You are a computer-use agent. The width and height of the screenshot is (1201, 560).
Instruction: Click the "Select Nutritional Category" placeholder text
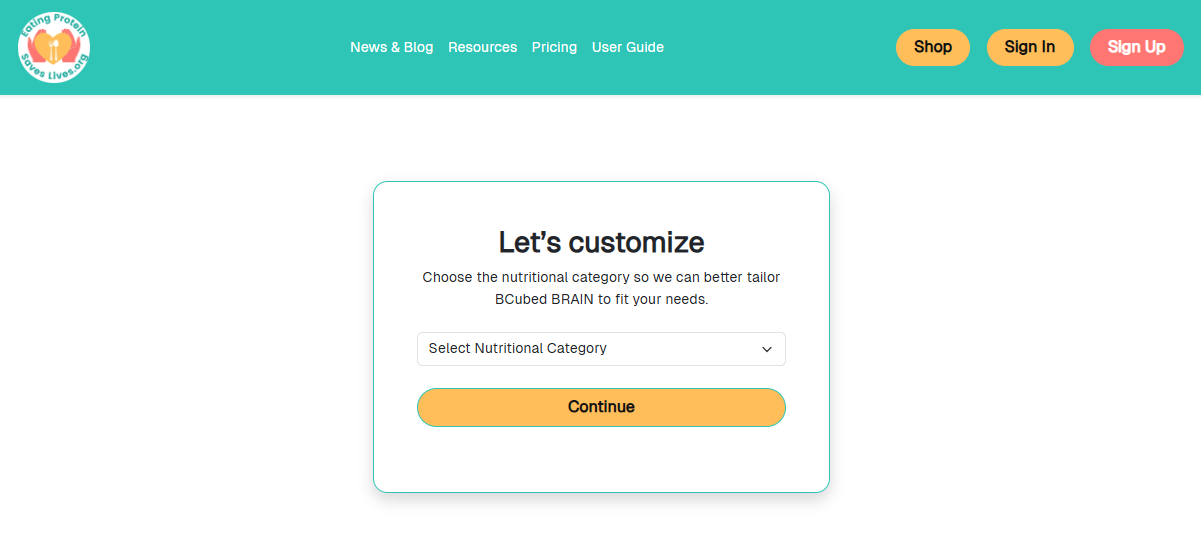pyautogui.click(x=517, y=349)
